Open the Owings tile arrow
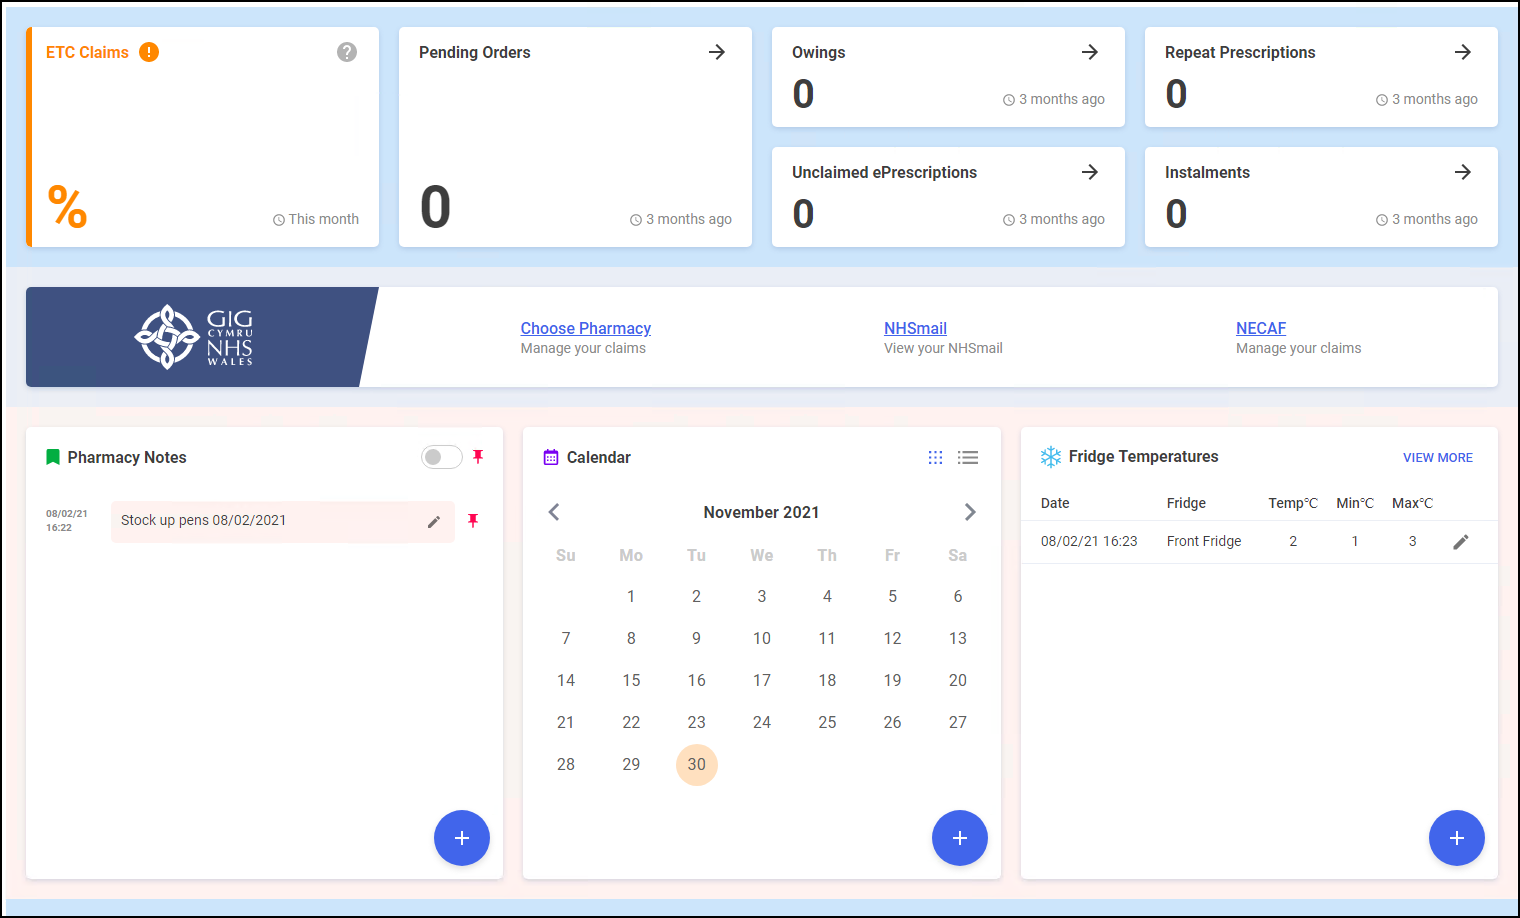The image size is (1520, 918). click(x=1090, y=52)
